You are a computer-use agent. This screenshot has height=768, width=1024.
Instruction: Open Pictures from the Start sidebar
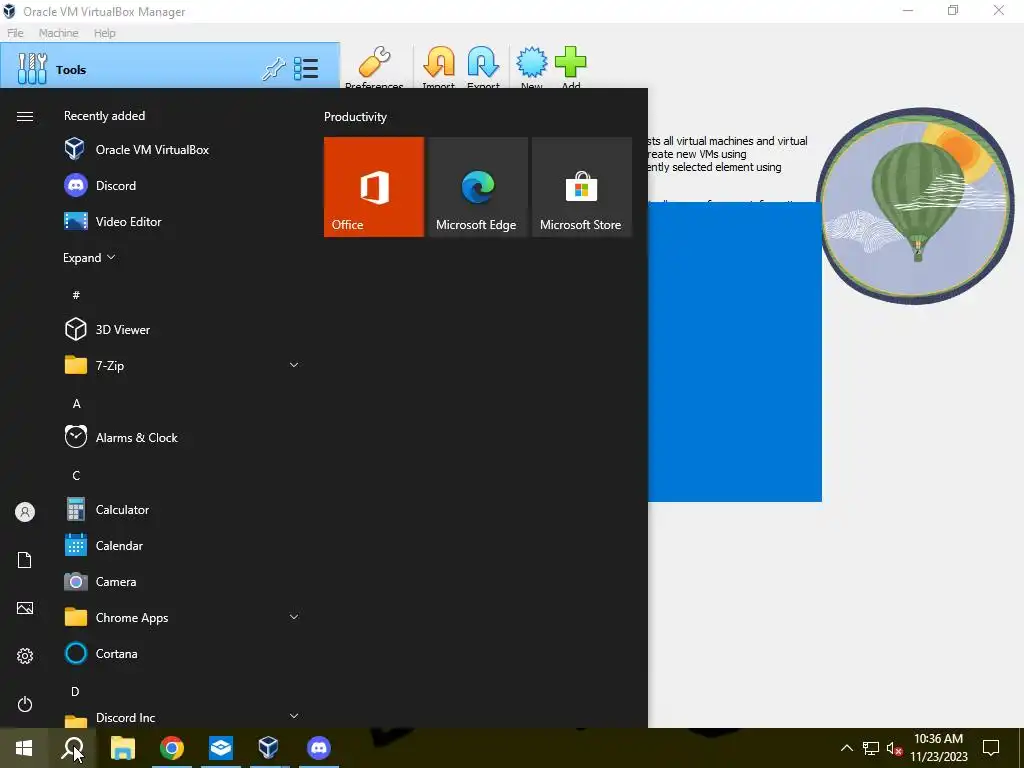click(25, 608)
